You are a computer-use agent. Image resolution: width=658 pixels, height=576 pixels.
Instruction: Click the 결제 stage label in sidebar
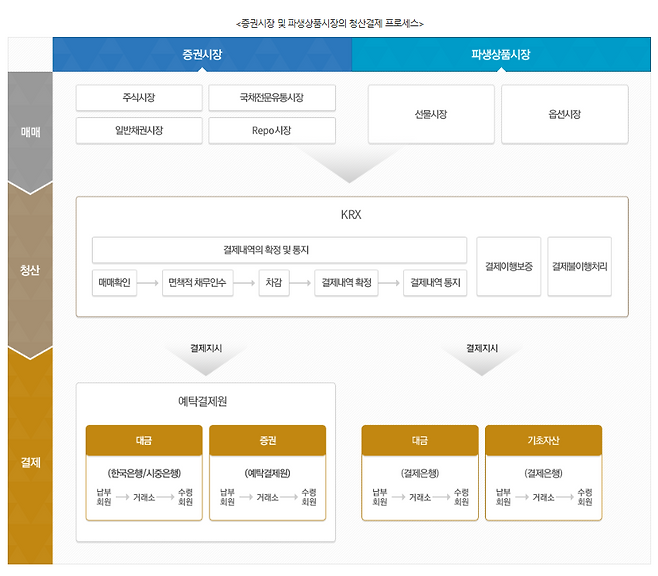pyautogui.click(x=30, y=462)
